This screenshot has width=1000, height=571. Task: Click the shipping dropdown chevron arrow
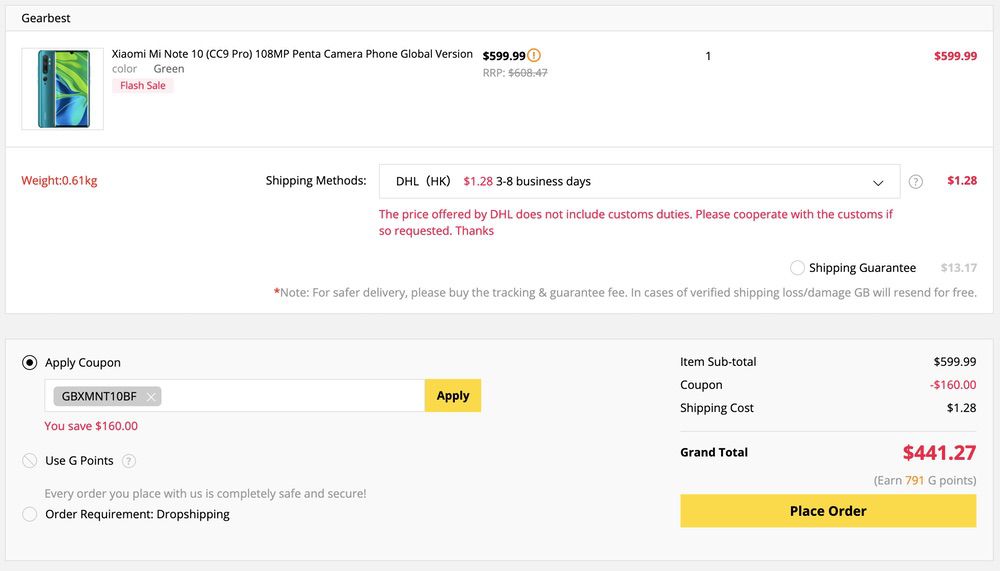click(x=878, y=183)
